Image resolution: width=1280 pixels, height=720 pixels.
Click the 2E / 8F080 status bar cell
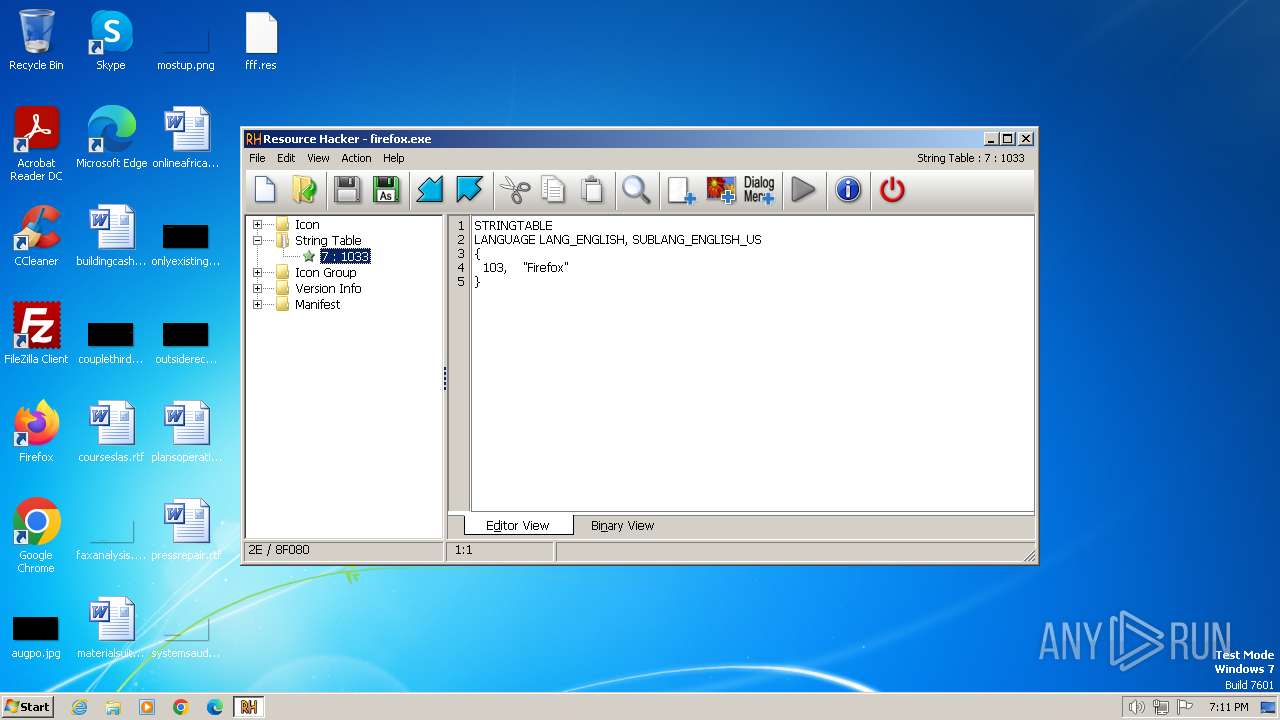pyautogui.click(x=344, y=551)
